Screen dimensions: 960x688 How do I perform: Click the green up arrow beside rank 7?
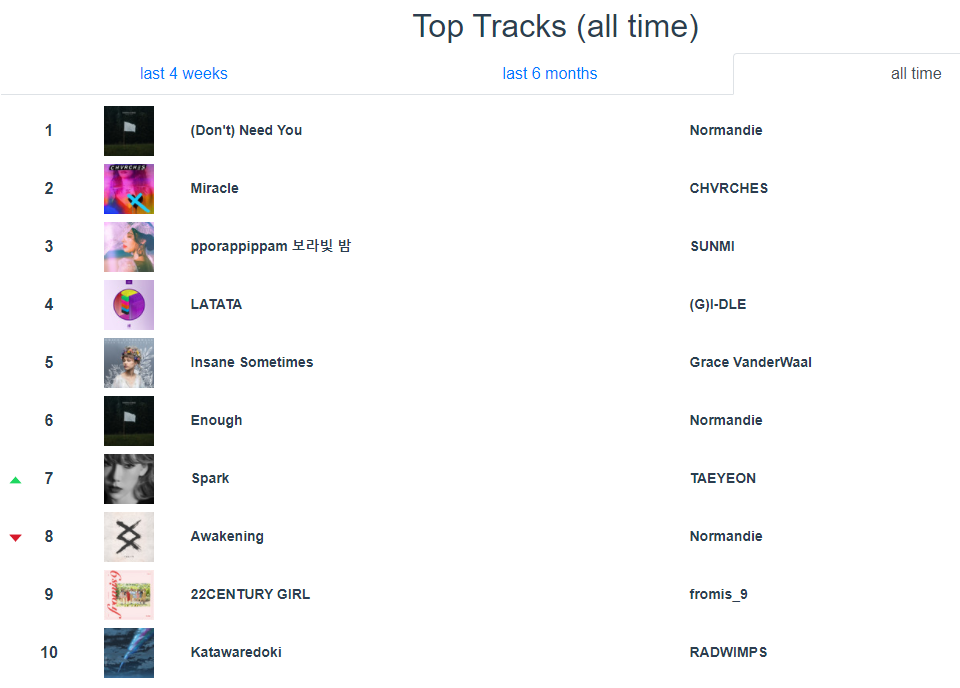(16, 480)
